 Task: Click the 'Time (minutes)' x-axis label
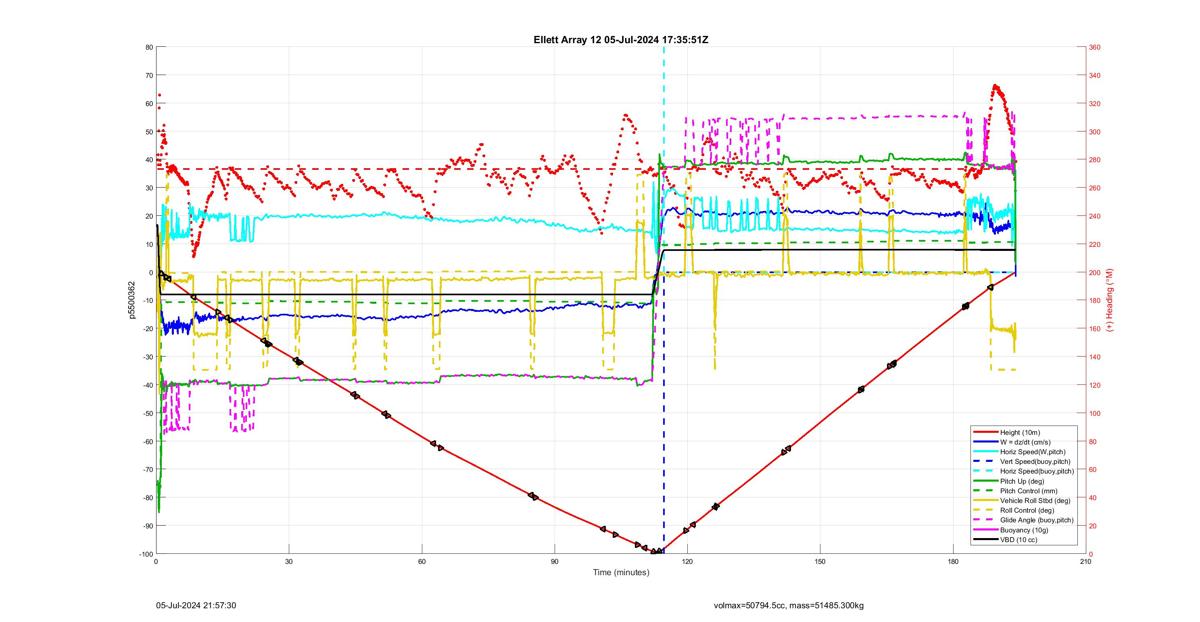pyautogui.click(x=620, y=572)
